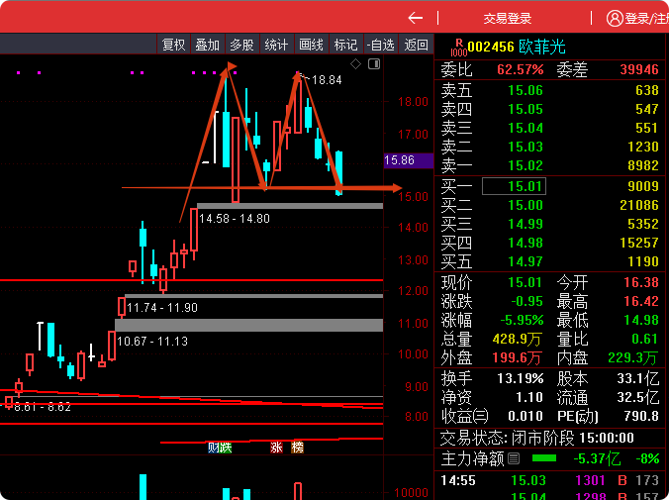Screen dimensions: 669x500
Task: Click the diamond marker near the 18.84 high
Action: [x=355, y=63]
